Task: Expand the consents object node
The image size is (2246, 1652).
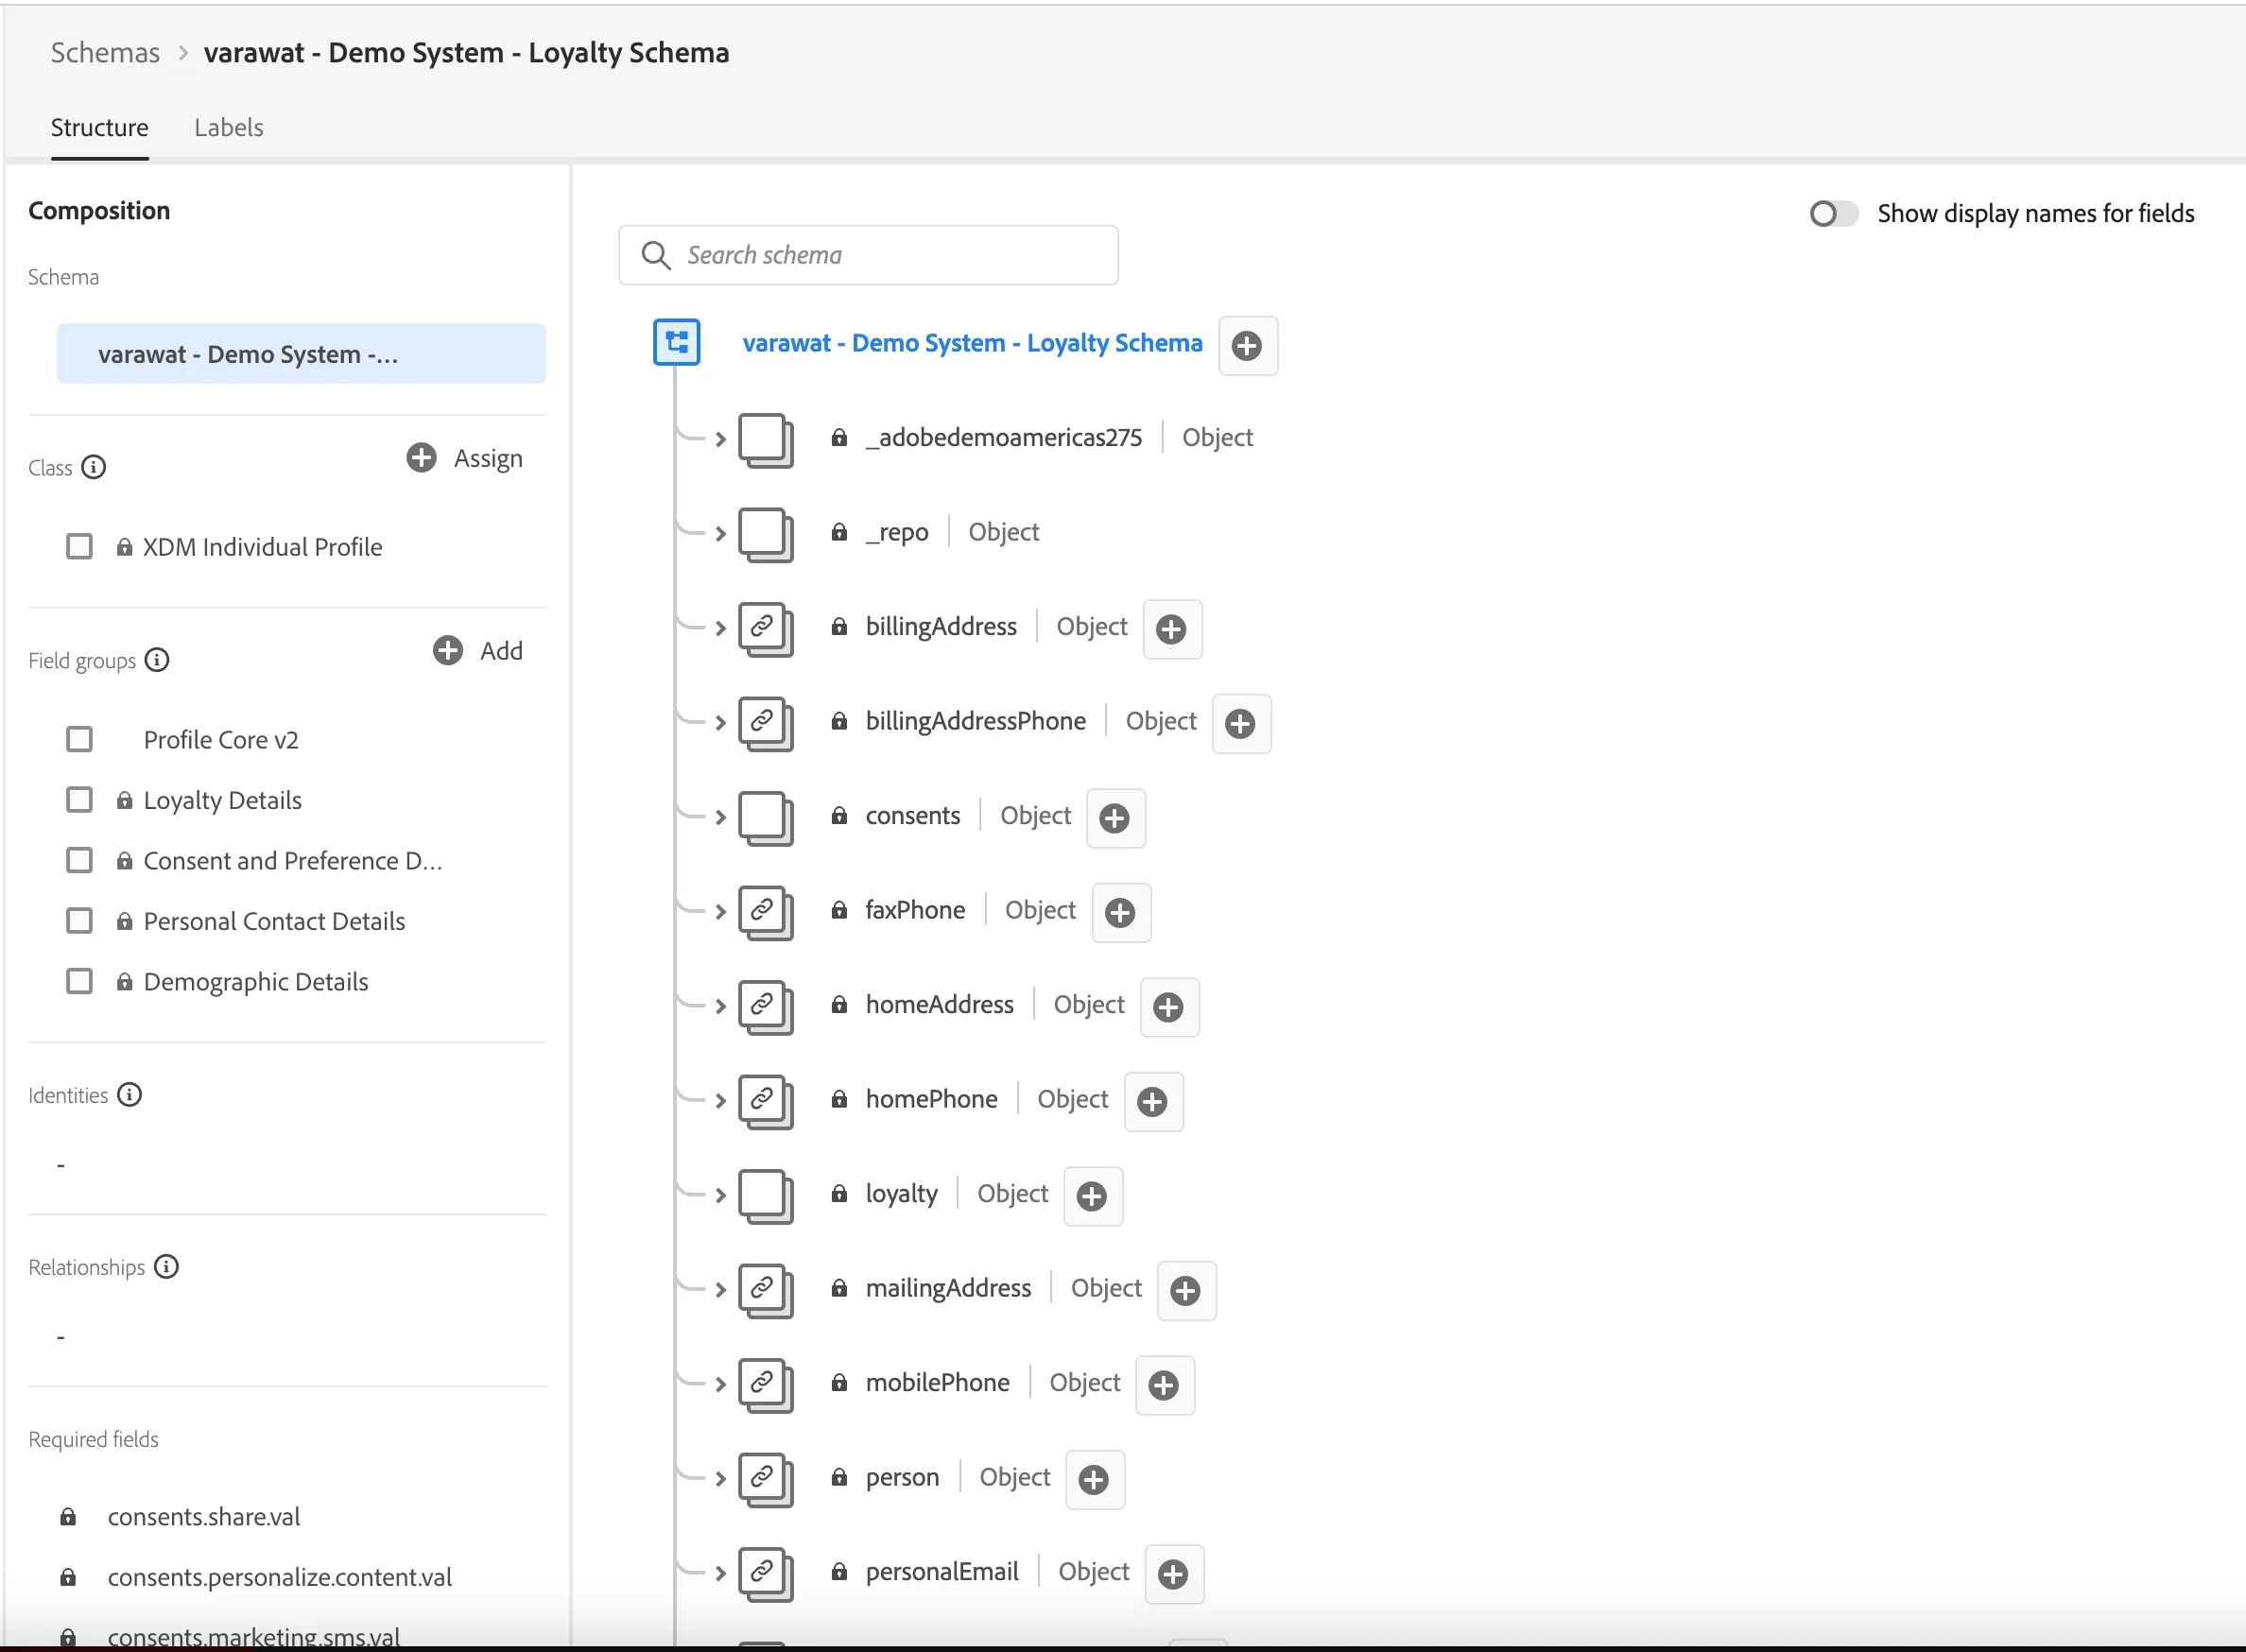Action: [720, 817]
